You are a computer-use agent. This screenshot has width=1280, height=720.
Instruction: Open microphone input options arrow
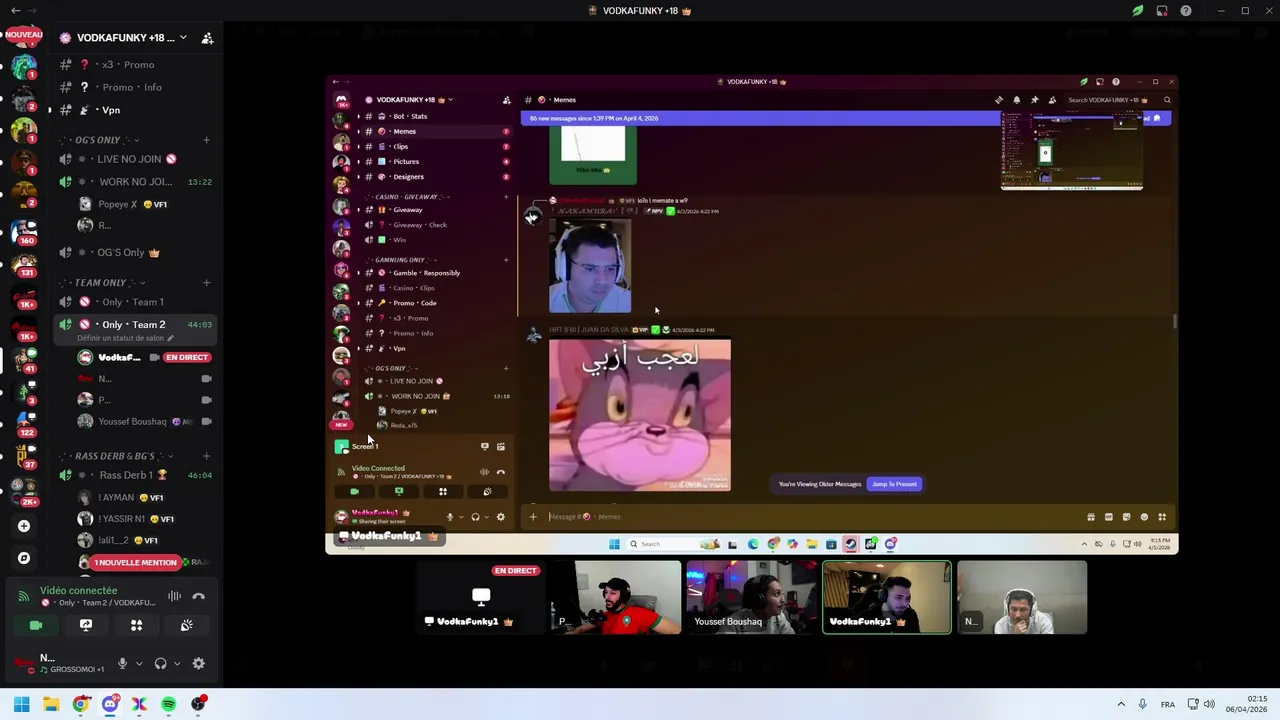139,663
